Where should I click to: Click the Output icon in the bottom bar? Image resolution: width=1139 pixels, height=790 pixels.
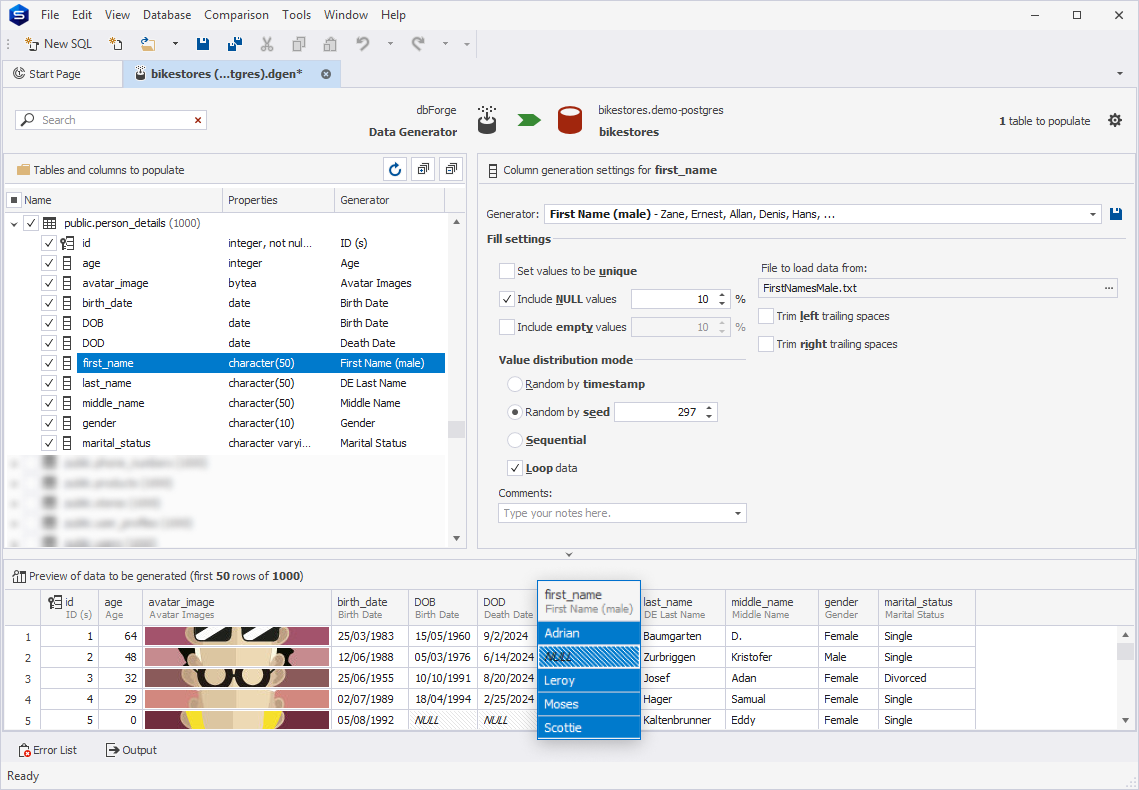point(113,750)
